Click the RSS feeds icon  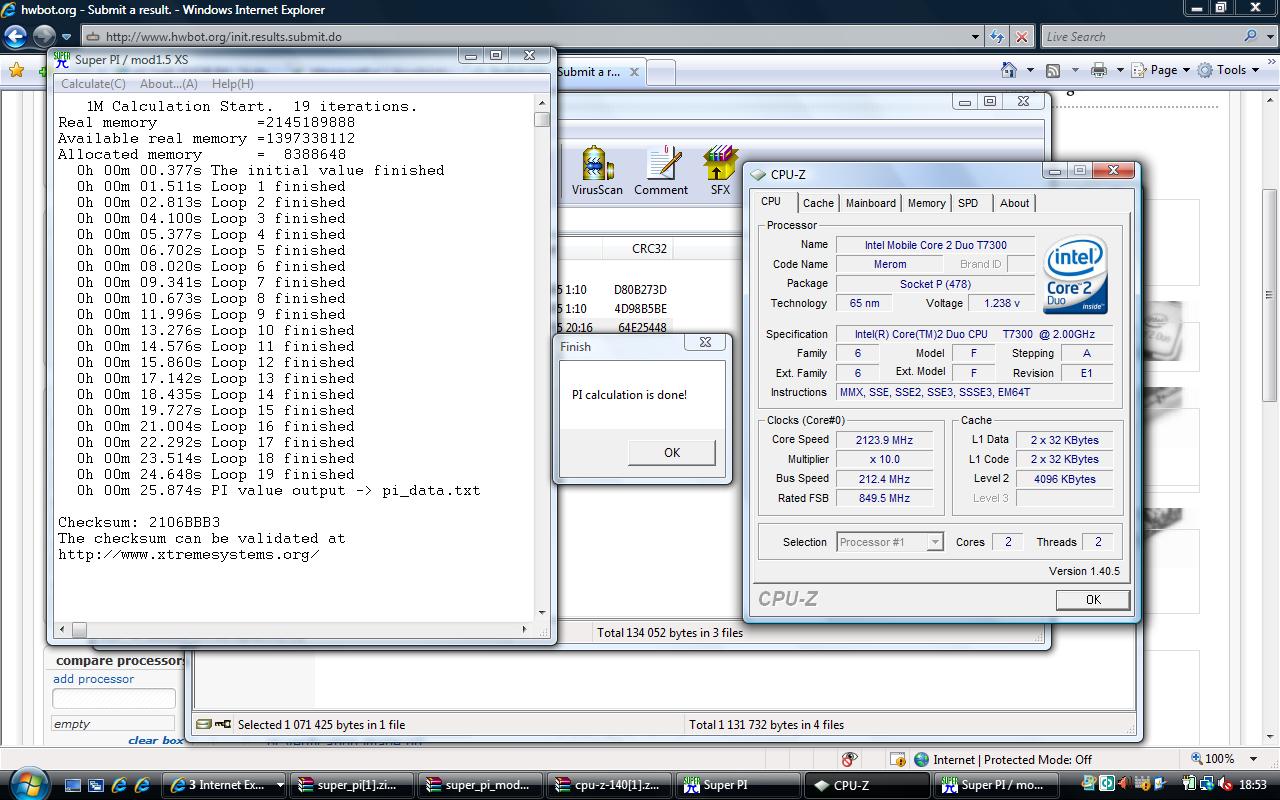(x=1052, y=70)
